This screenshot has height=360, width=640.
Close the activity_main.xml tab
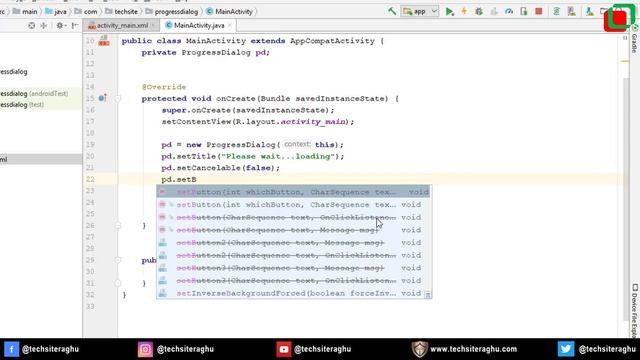(x=153, y=25)
